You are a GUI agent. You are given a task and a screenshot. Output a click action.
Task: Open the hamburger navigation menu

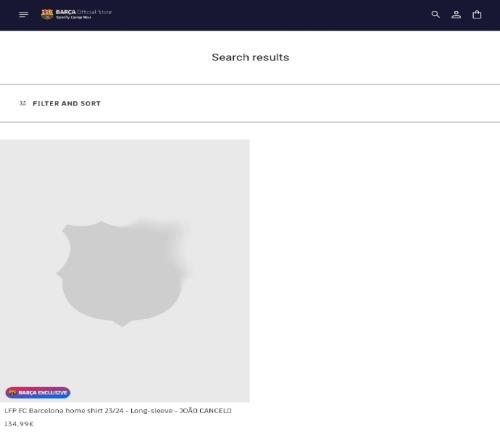(x=23, y=14)
